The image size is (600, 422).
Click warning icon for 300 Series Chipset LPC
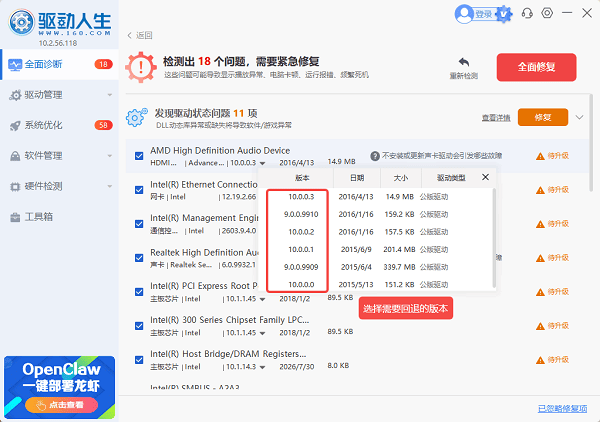540,326
